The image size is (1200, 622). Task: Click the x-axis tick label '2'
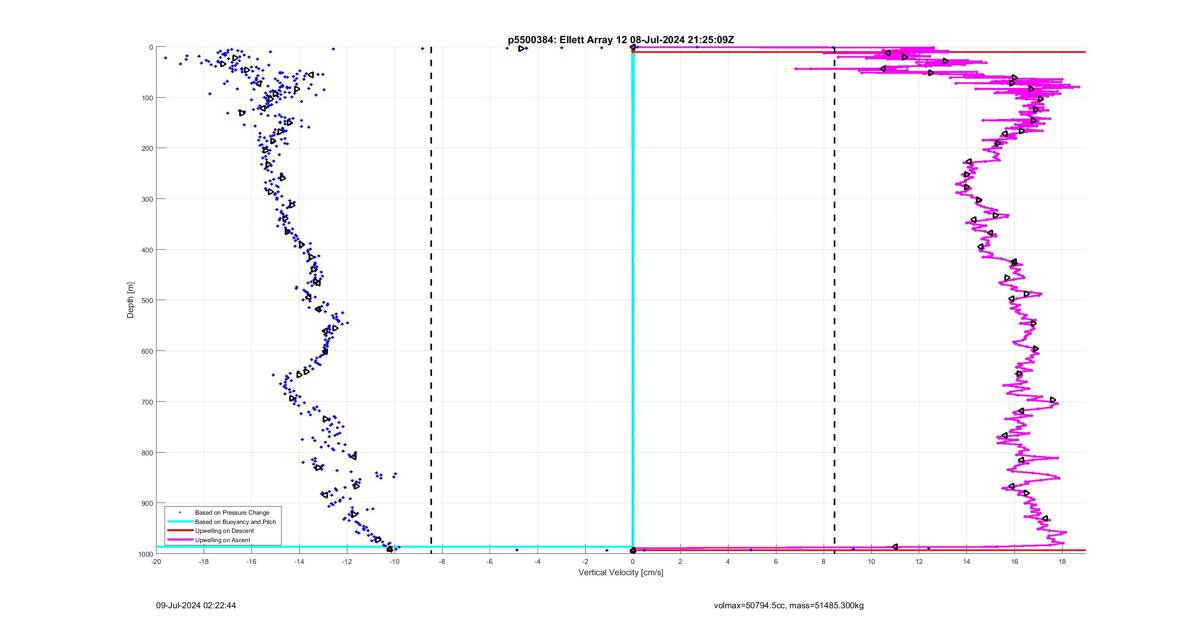681,561
